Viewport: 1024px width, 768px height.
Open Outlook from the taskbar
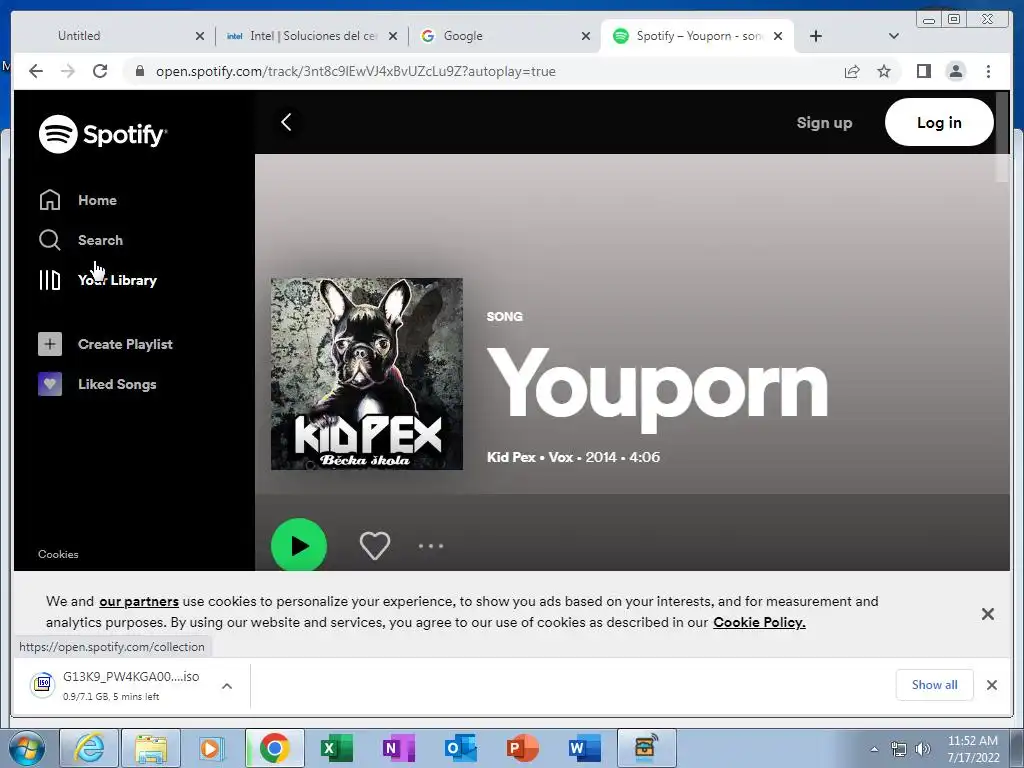(460, 748)
